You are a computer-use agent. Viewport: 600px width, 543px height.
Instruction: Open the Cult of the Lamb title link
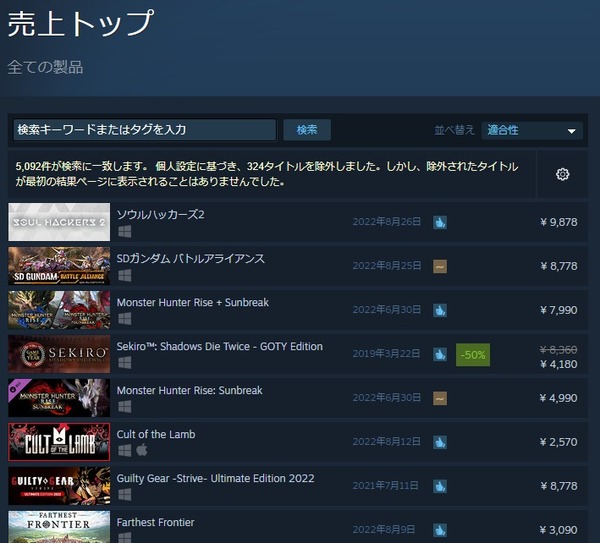(156, 435)
